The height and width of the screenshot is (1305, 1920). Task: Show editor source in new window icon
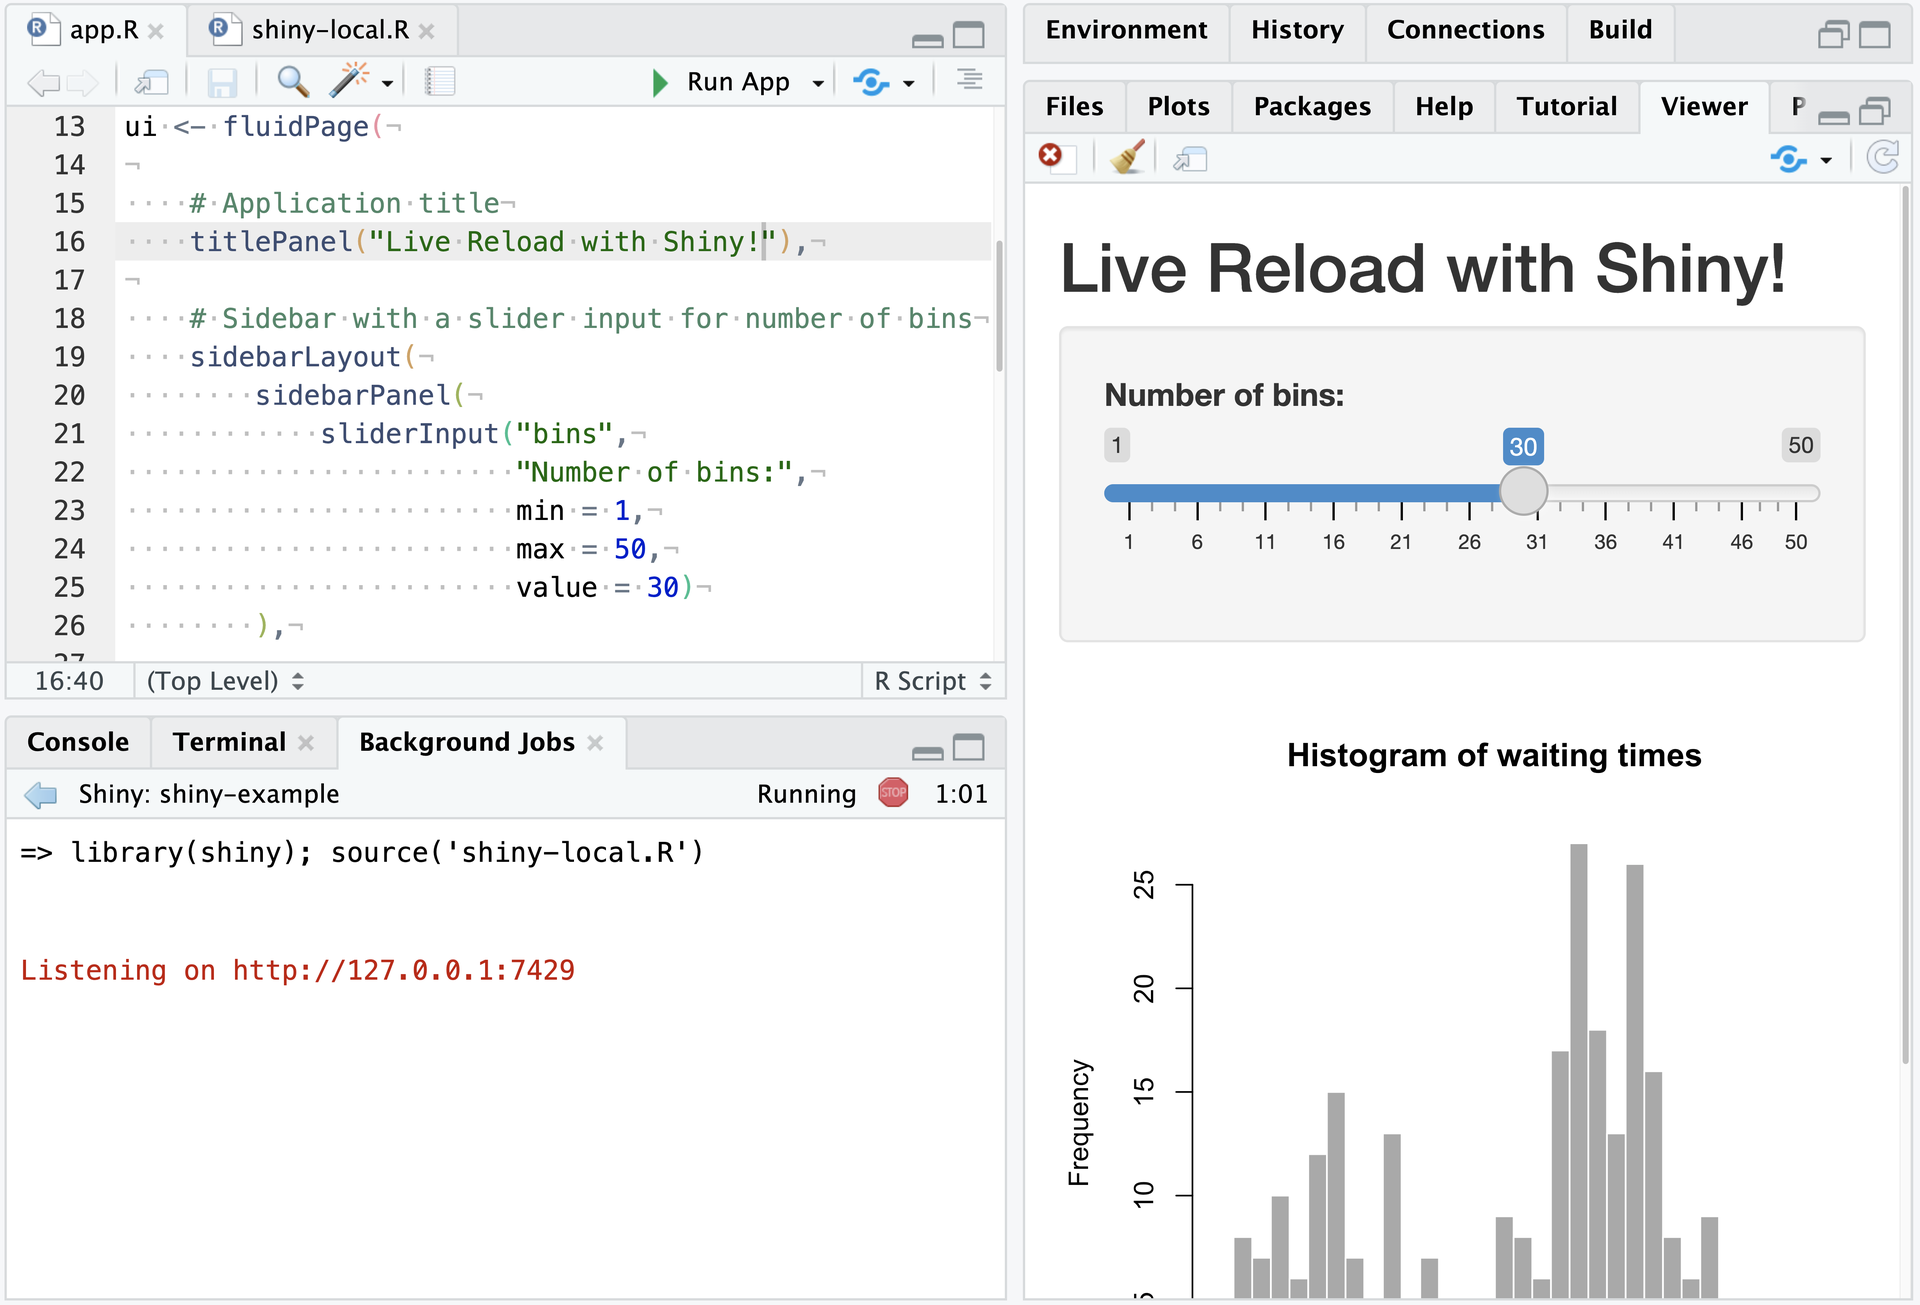click(152, 82)
